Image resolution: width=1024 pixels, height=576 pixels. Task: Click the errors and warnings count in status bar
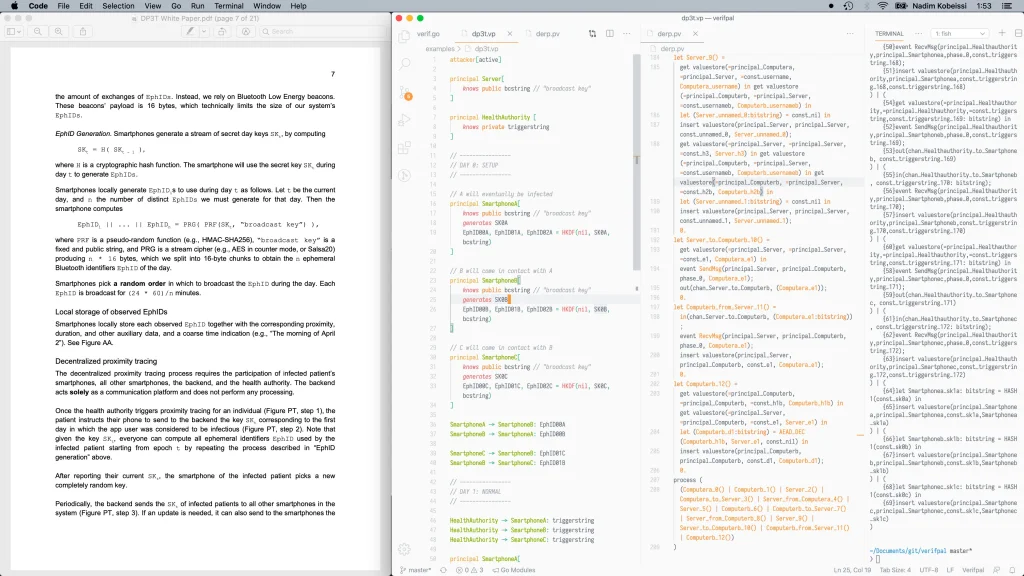pyautogui.click(x=470, y=570)
